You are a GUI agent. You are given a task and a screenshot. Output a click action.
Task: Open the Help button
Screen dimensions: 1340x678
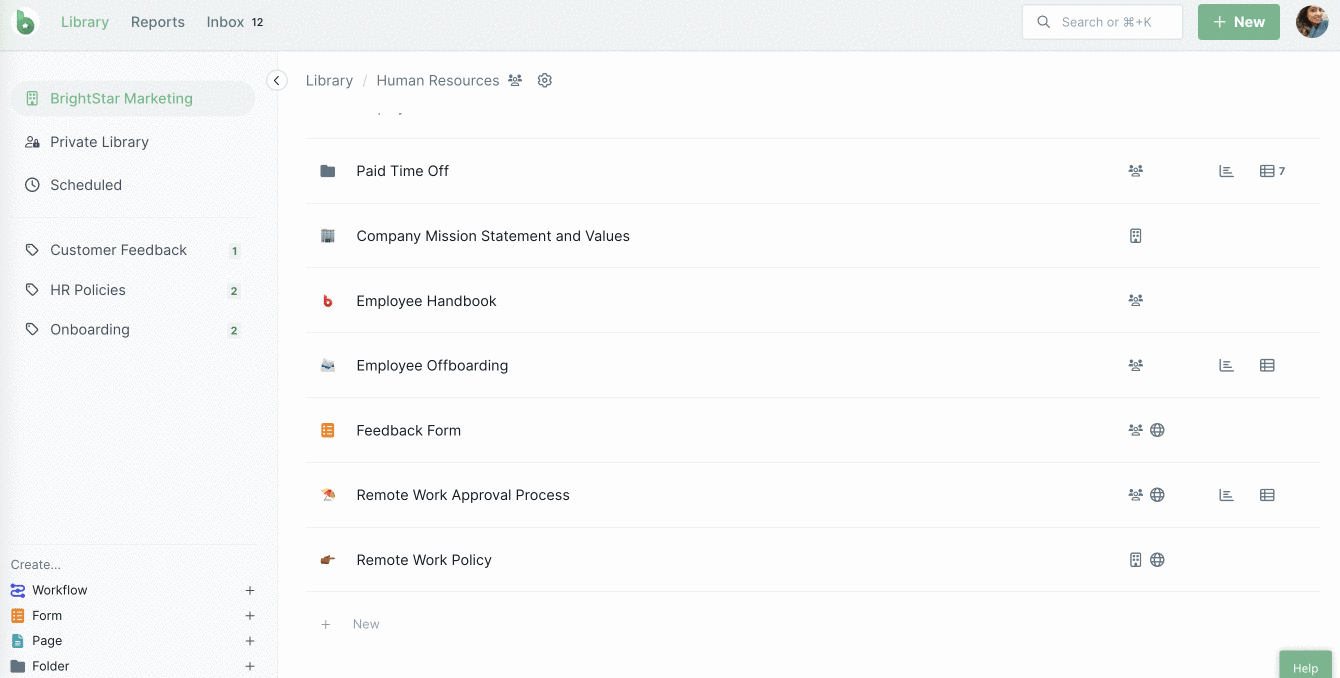(x=1305, y=666)
